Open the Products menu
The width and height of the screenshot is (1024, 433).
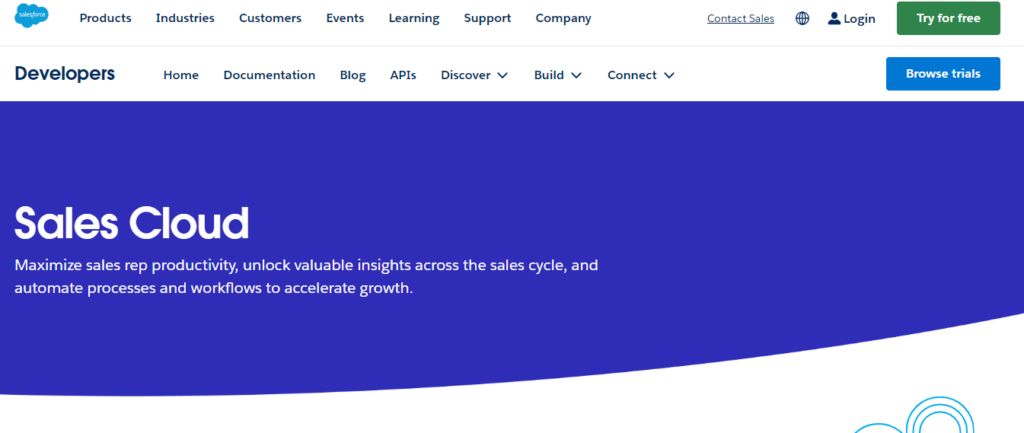click(x=105, y=18)
